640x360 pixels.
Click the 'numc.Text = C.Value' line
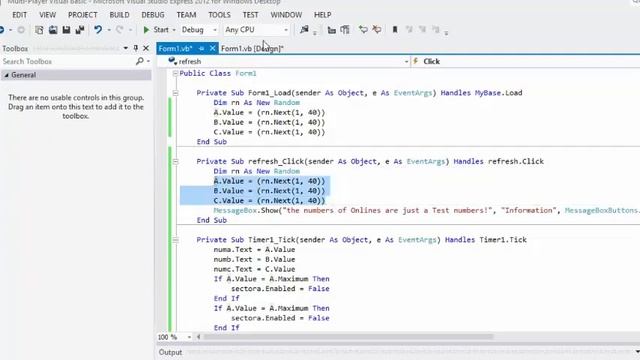[x=254, y=269]
